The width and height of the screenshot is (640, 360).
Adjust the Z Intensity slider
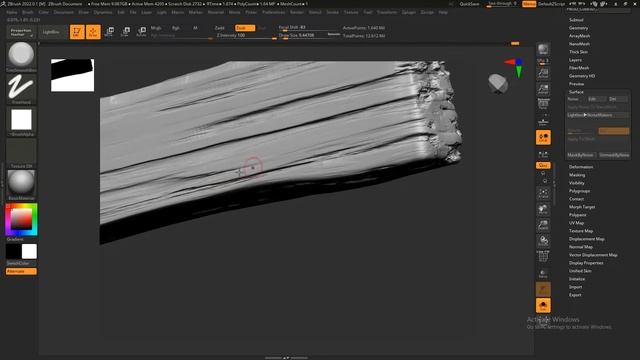[x=246, y=36]
